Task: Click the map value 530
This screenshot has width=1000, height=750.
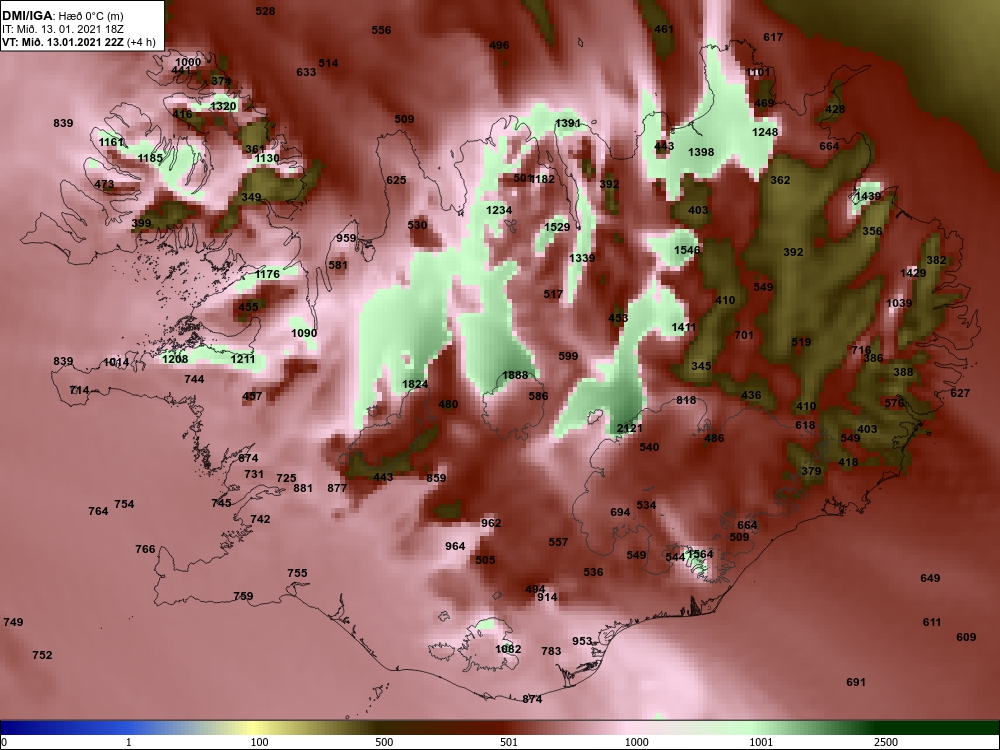Action: (x=417, y=225)
